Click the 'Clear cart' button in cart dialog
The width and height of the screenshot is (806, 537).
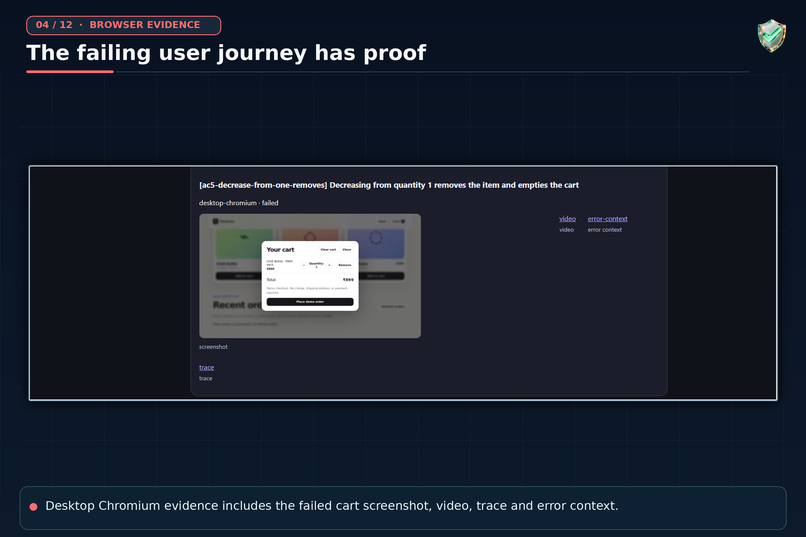pos(328,249)
